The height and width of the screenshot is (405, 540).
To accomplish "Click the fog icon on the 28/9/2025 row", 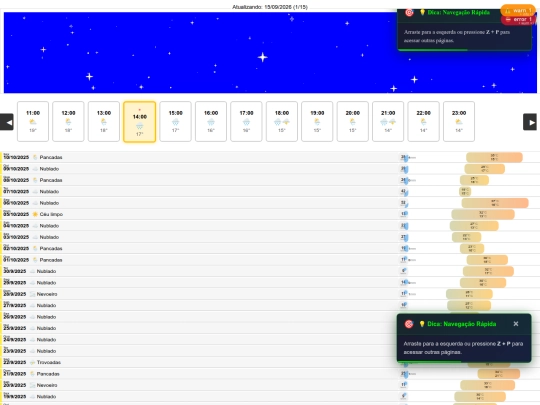I will click(x=32, y=294).
